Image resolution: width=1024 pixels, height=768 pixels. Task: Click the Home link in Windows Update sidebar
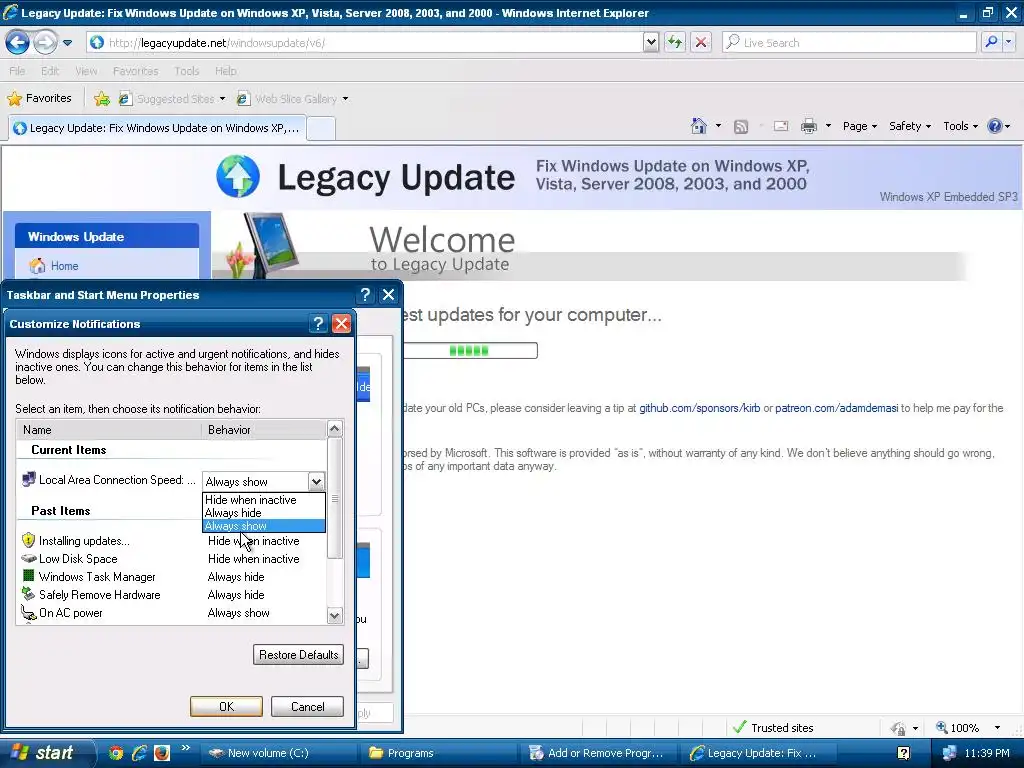click(64, 266)
